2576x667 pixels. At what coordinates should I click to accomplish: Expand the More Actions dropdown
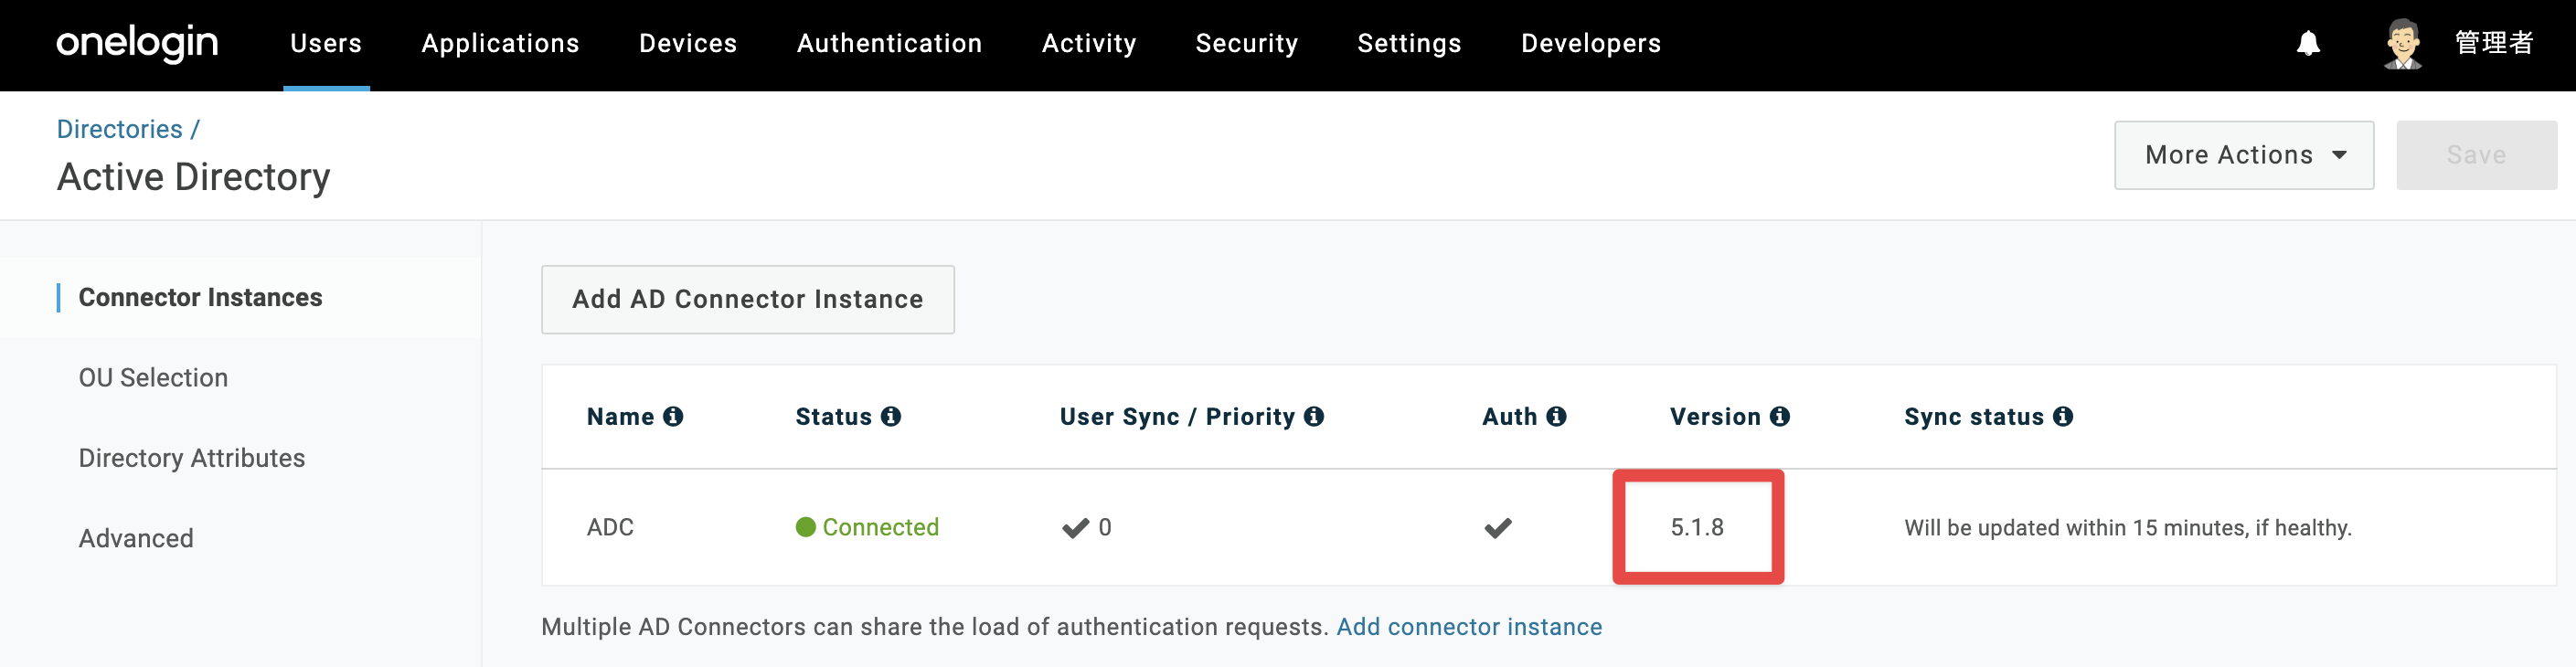tap(2244, 155)
